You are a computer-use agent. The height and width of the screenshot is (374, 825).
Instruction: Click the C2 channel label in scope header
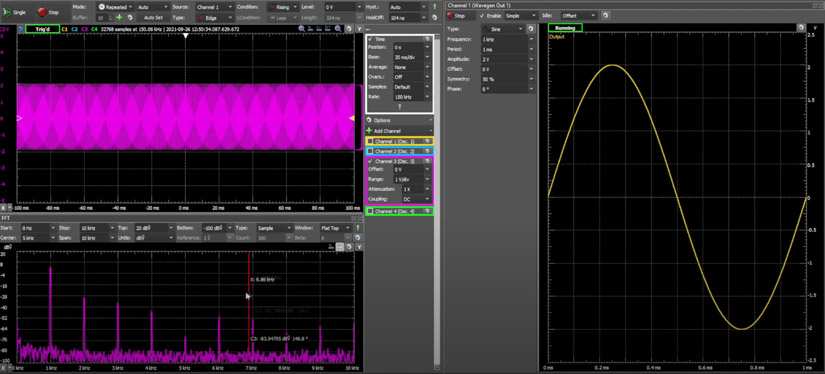click(75, 29)
